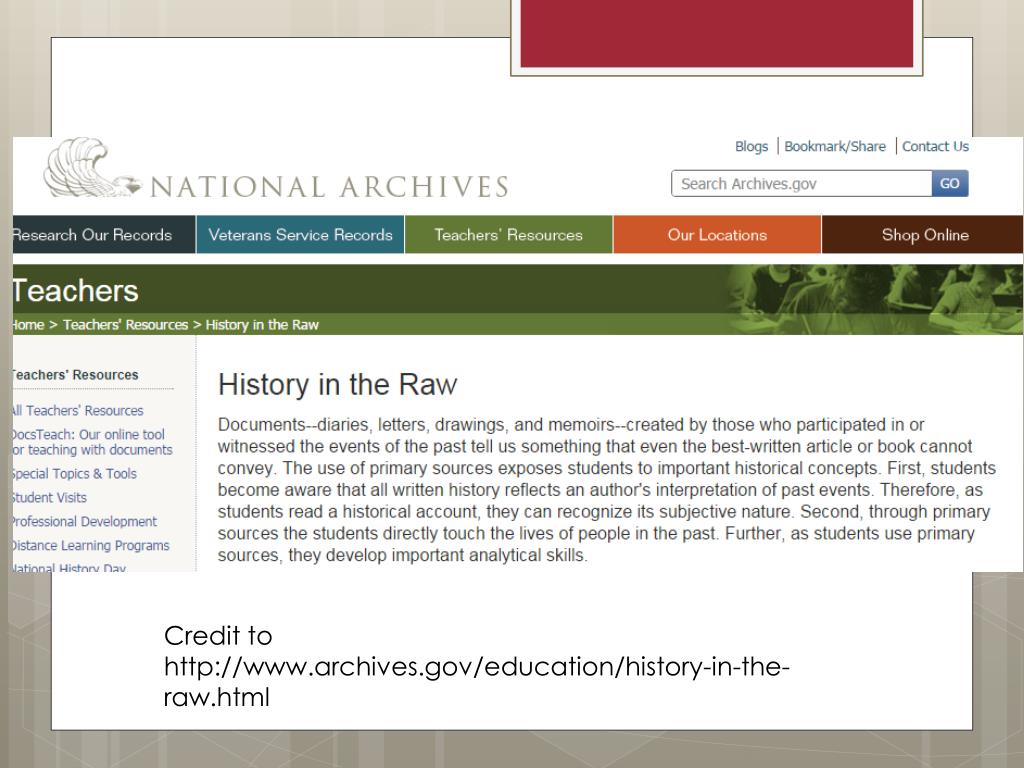Click the Teachers' Resources breadcrumb link
The height and width of the screenshot is (768, 1024).
125,325
